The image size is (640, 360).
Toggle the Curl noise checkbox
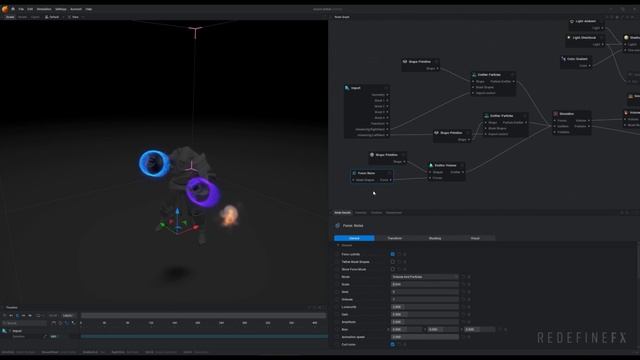[392, 344]
